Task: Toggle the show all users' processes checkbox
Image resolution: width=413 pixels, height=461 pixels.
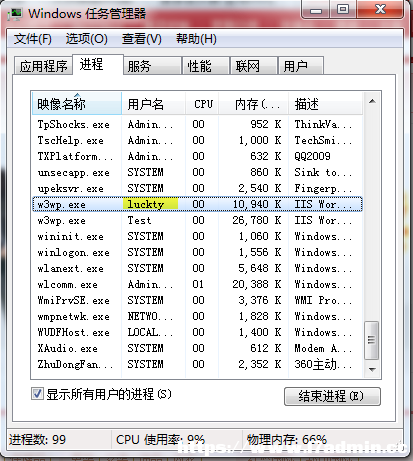Action: (x=37, y=394)
